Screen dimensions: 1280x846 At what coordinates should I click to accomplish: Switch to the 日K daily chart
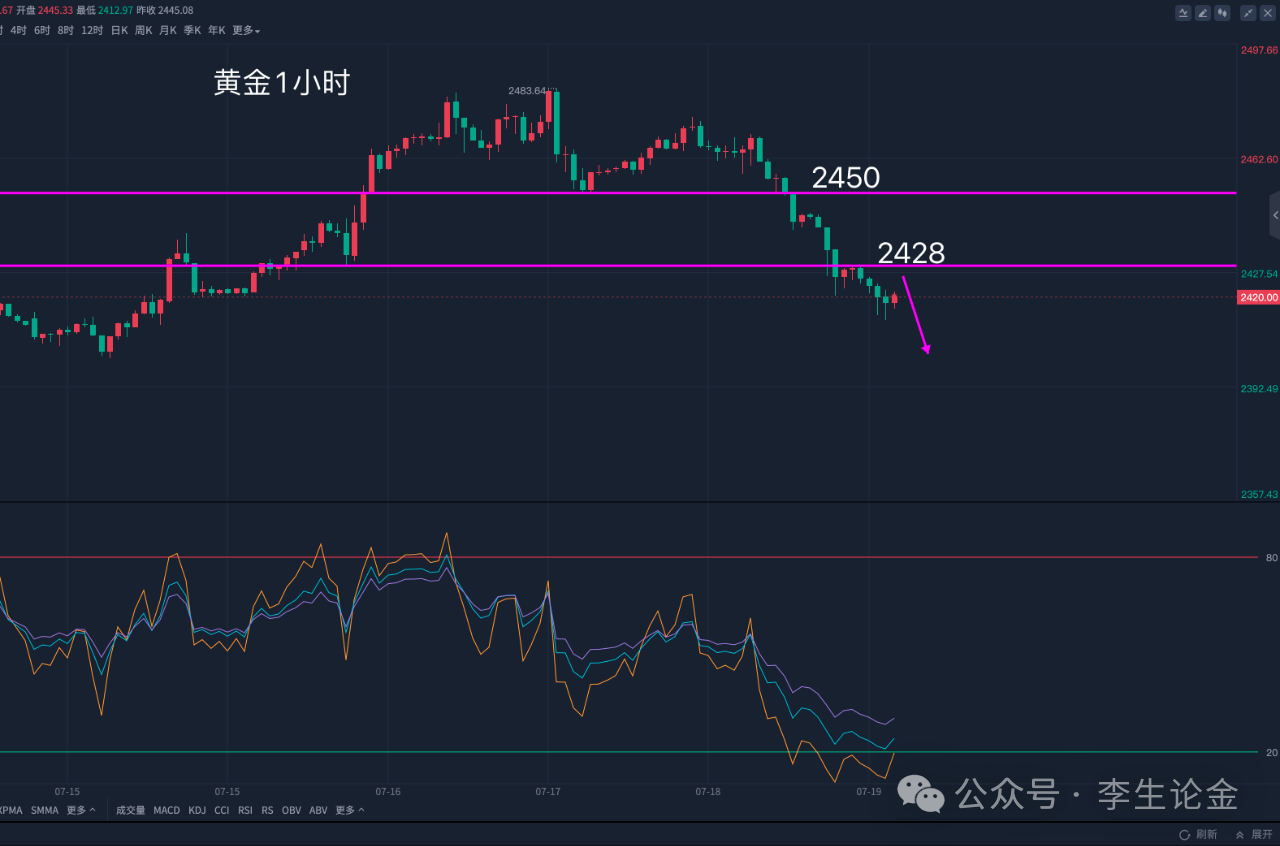coord(119,30)
